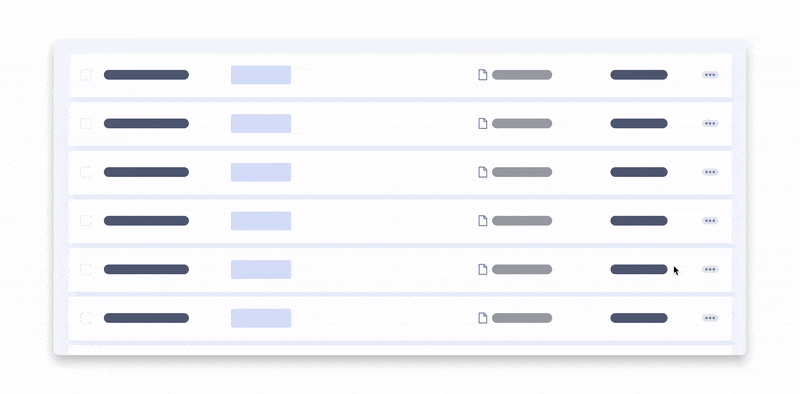Click the document file icon in first row
This screenshot has height=394, width=800.
[x=483, y=75]
